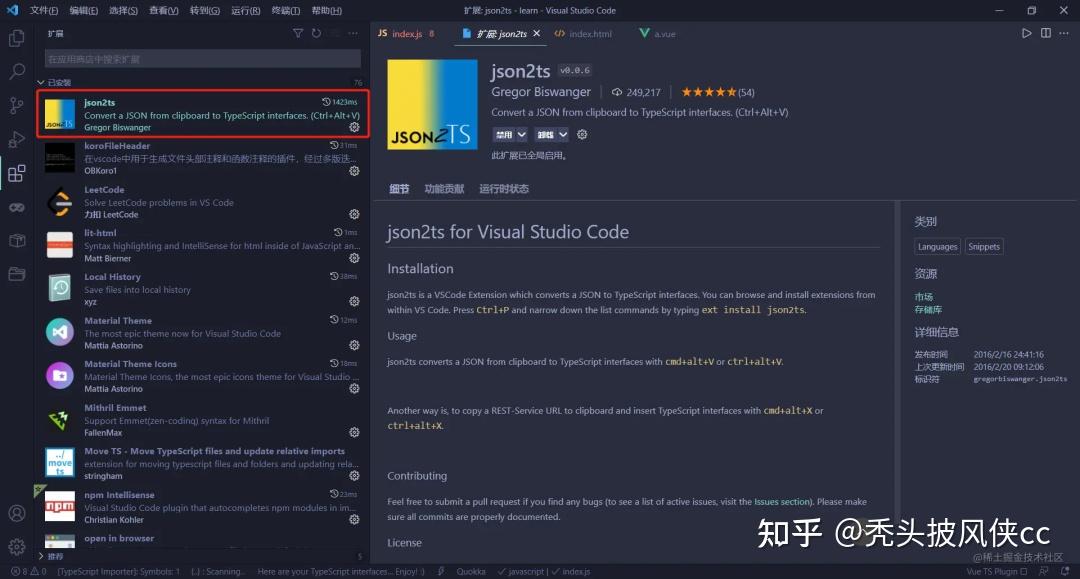Open manage gear for koroFileHeader extension
The width and height of the screenshot is (1080, 579).
pyautogui.click(x=354, y=171)
